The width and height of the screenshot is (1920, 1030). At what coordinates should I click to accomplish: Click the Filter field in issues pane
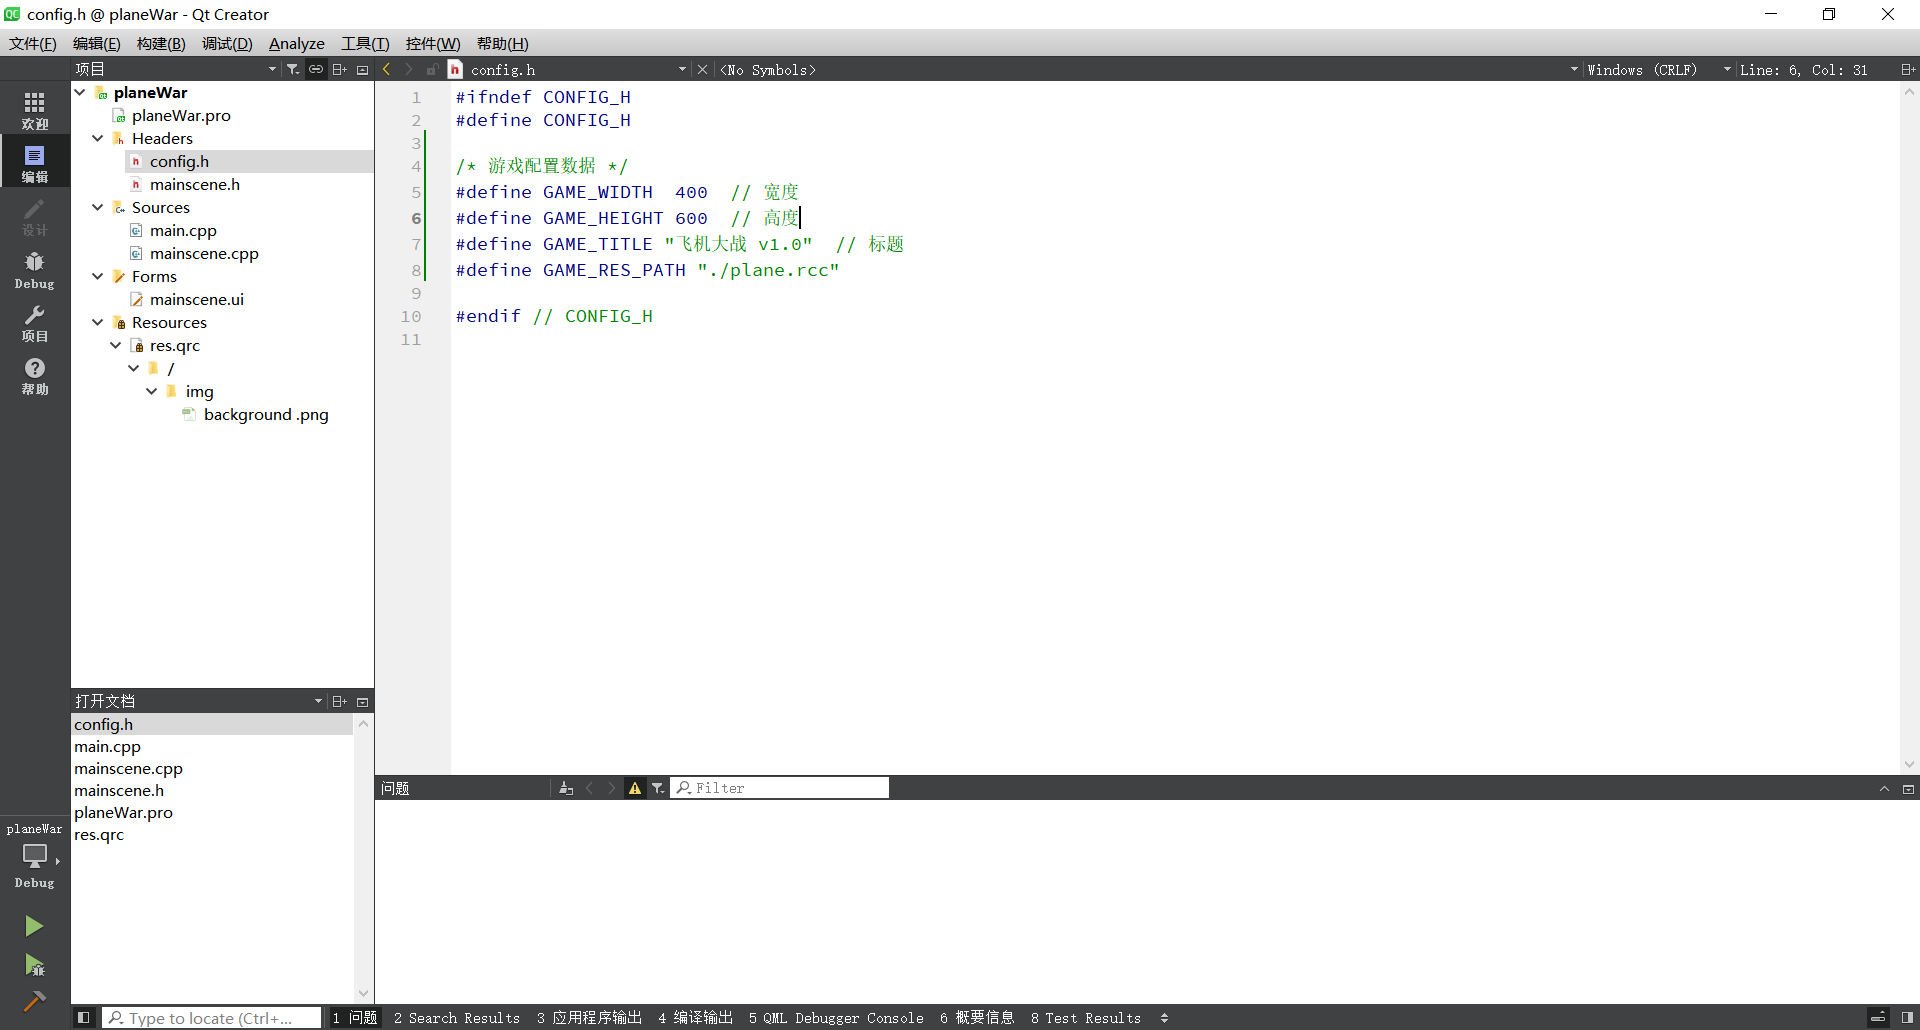tap(780, 788)
